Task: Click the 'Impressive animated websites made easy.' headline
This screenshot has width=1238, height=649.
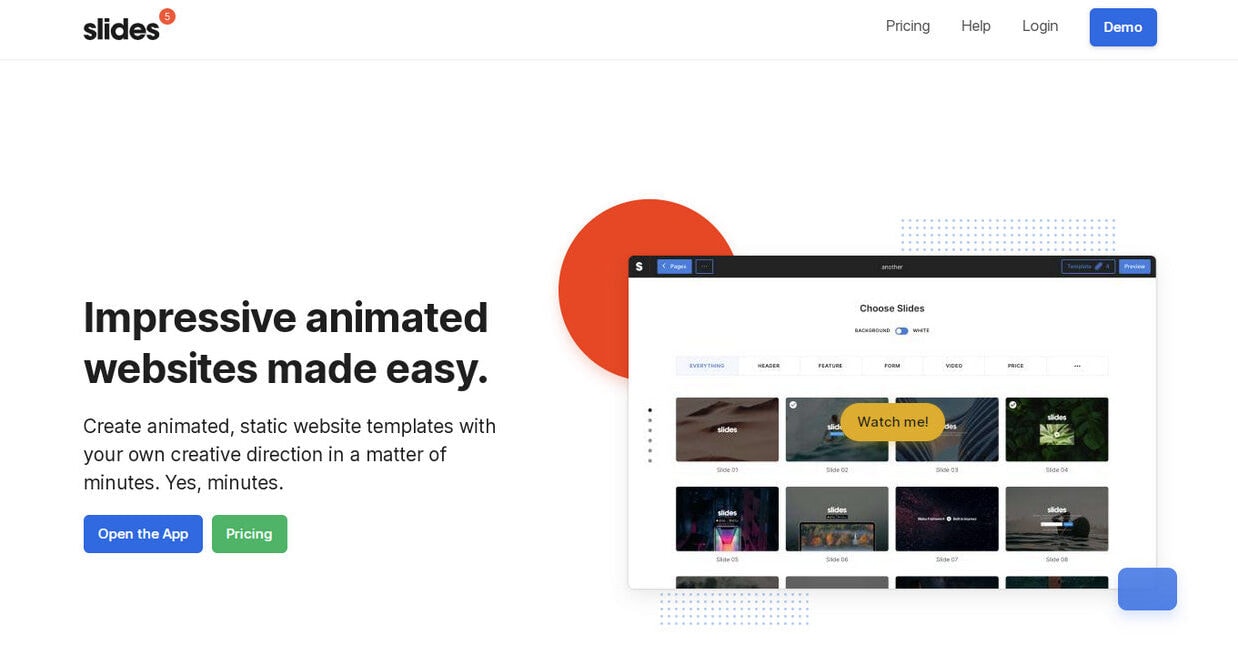Action: click(286, 342)
